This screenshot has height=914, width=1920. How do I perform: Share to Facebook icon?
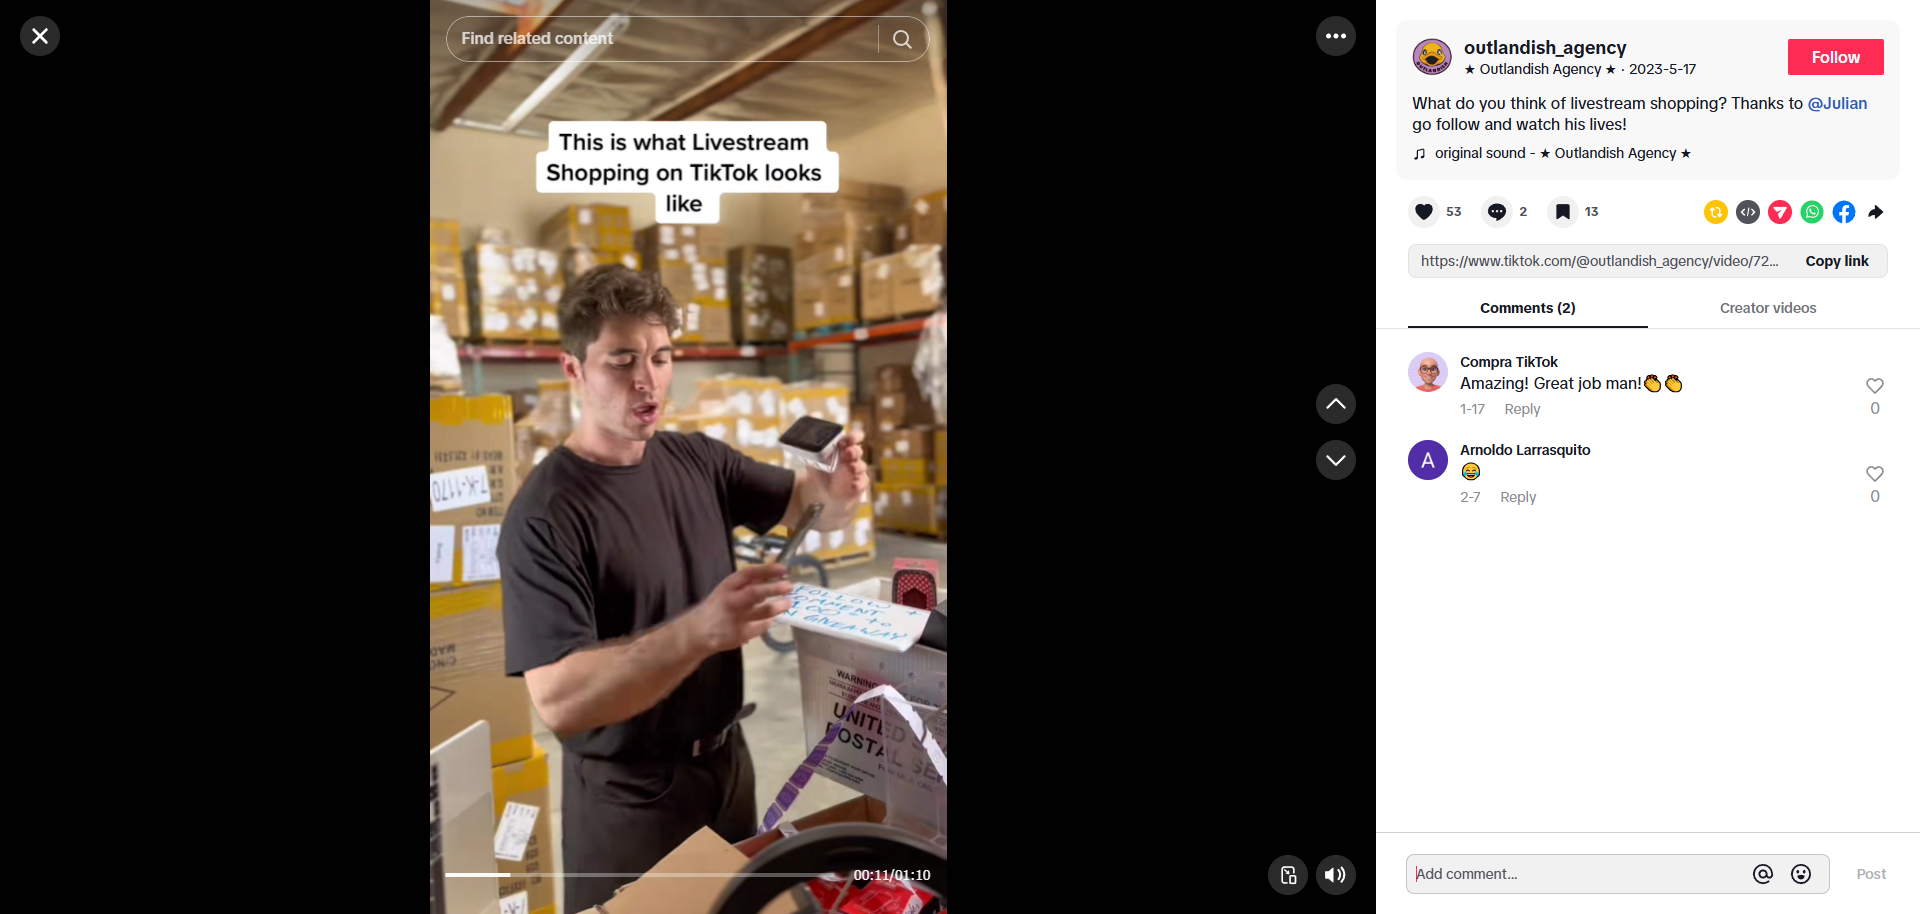[1844, 212]
